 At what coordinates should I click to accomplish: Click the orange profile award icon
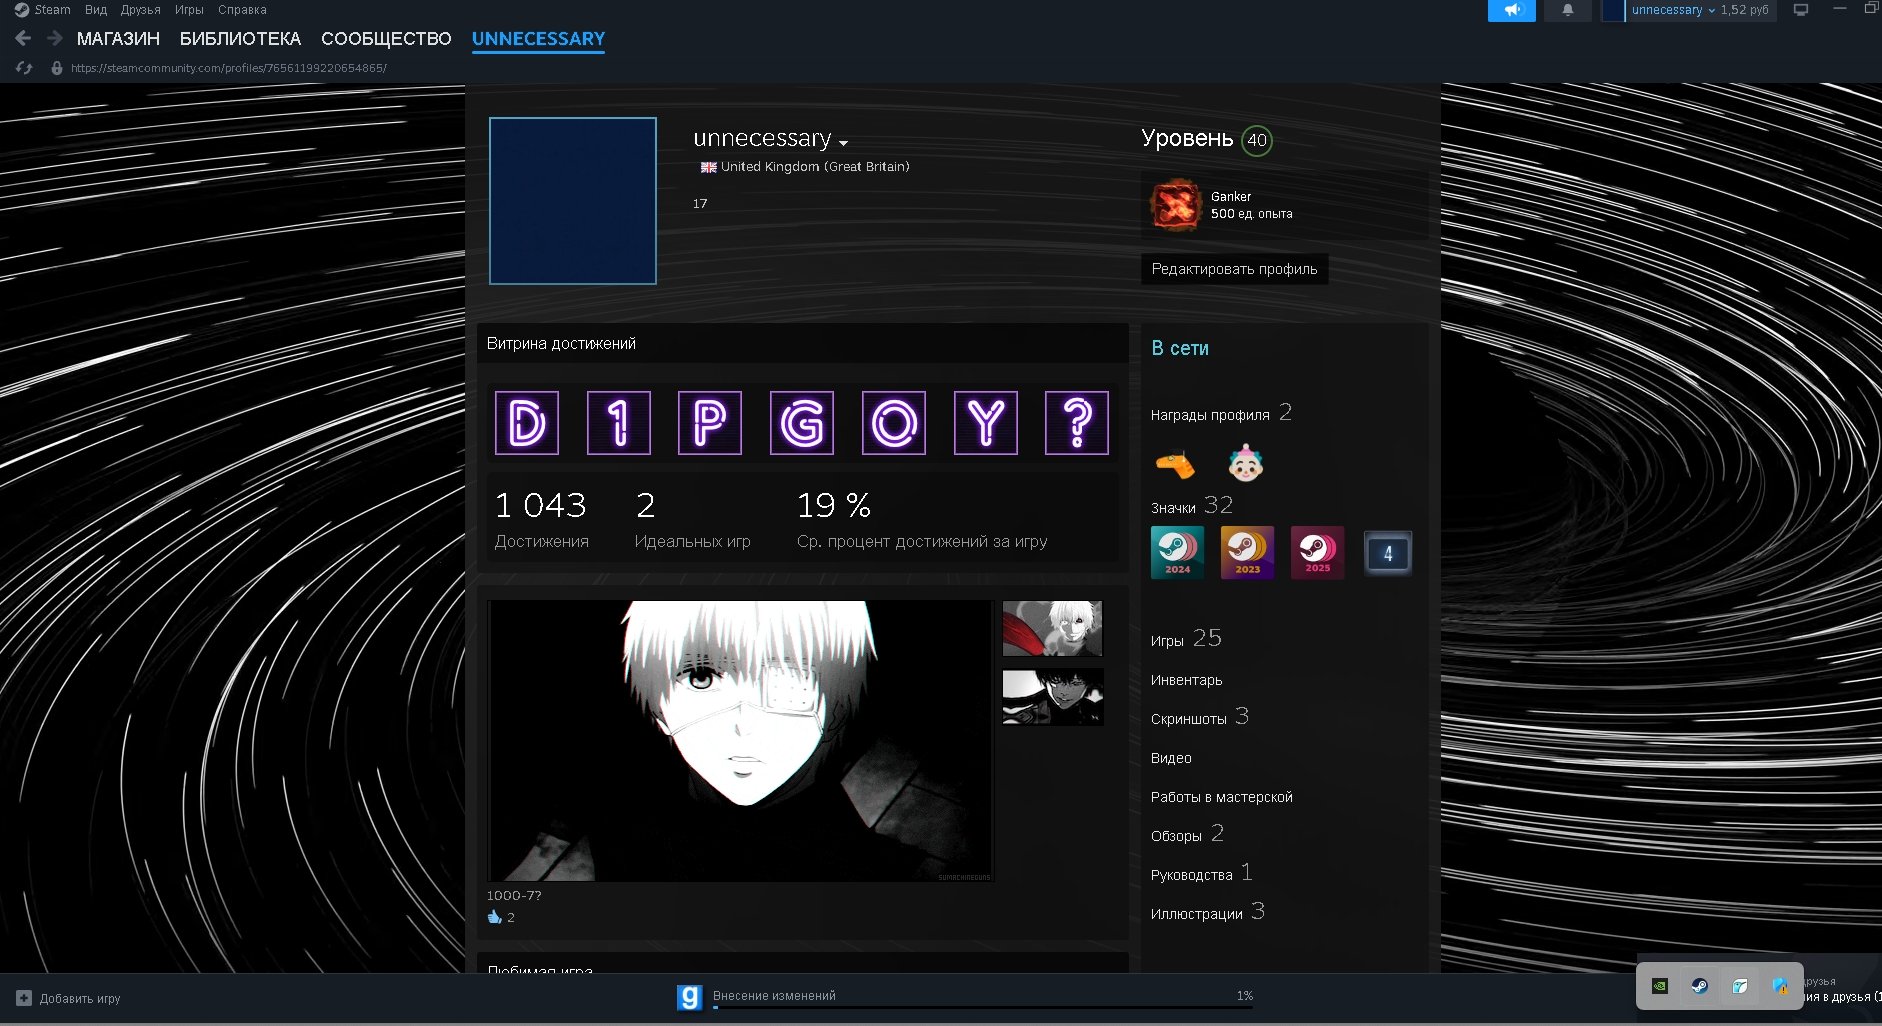[x=1175, y=464]
